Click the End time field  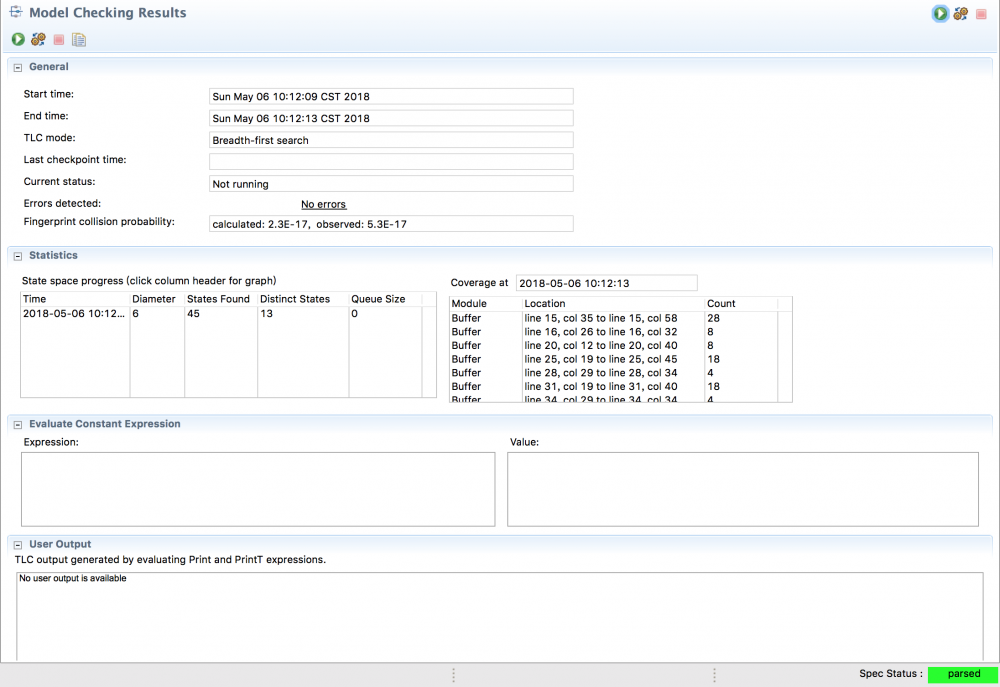pos(391,118)
